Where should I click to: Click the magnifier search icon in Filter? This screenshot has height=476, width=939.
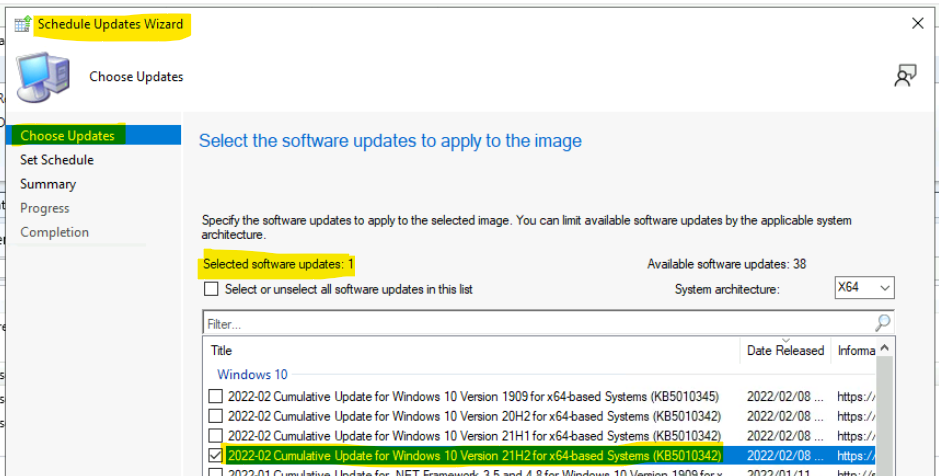pyautogui.click(x=882, y=323)
